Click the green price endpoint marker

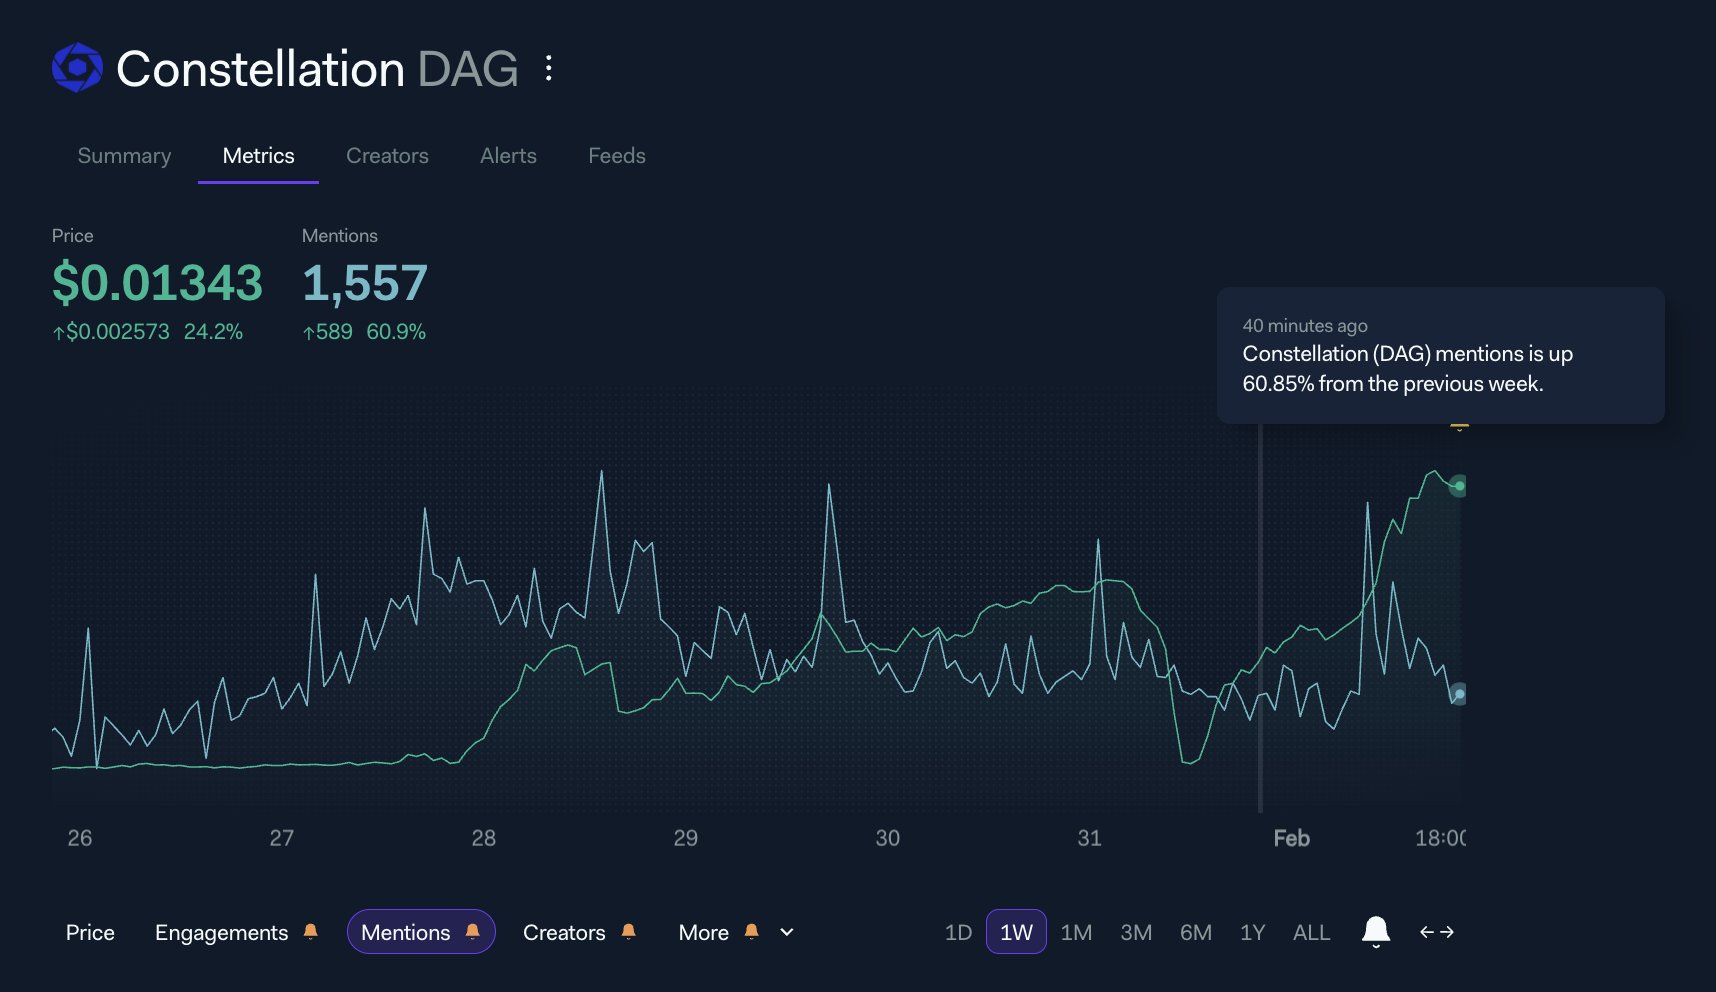click(x=1459, y=486)
